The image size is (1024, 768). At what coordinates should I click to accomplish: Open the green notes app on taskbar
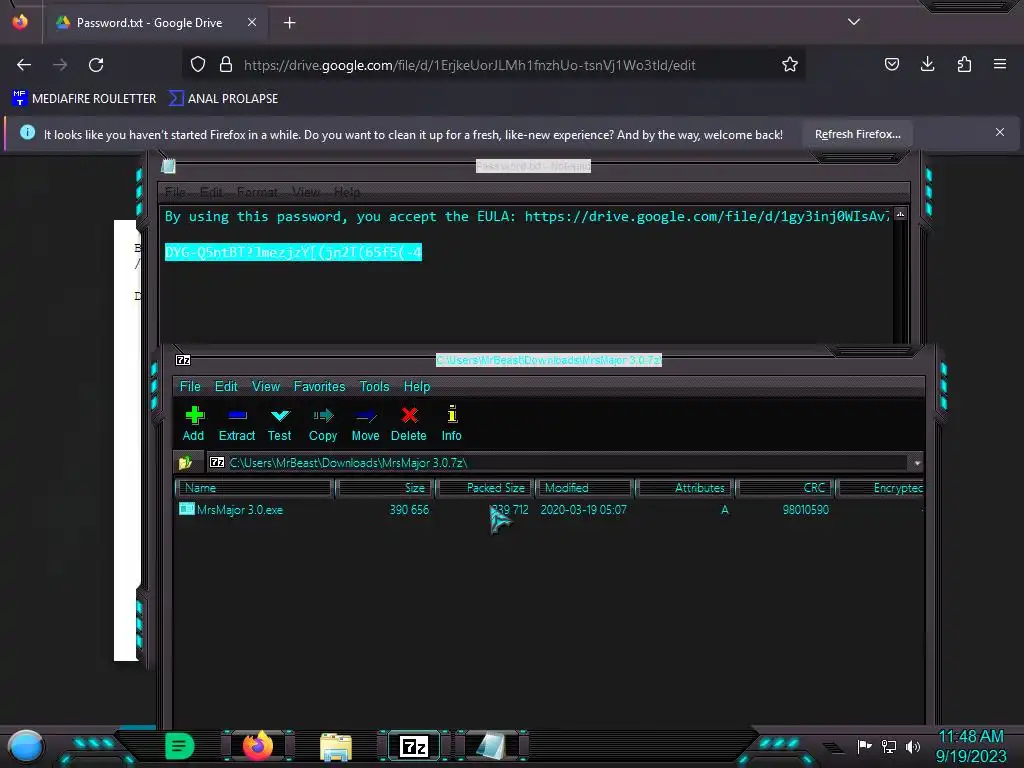click(179, 746)
